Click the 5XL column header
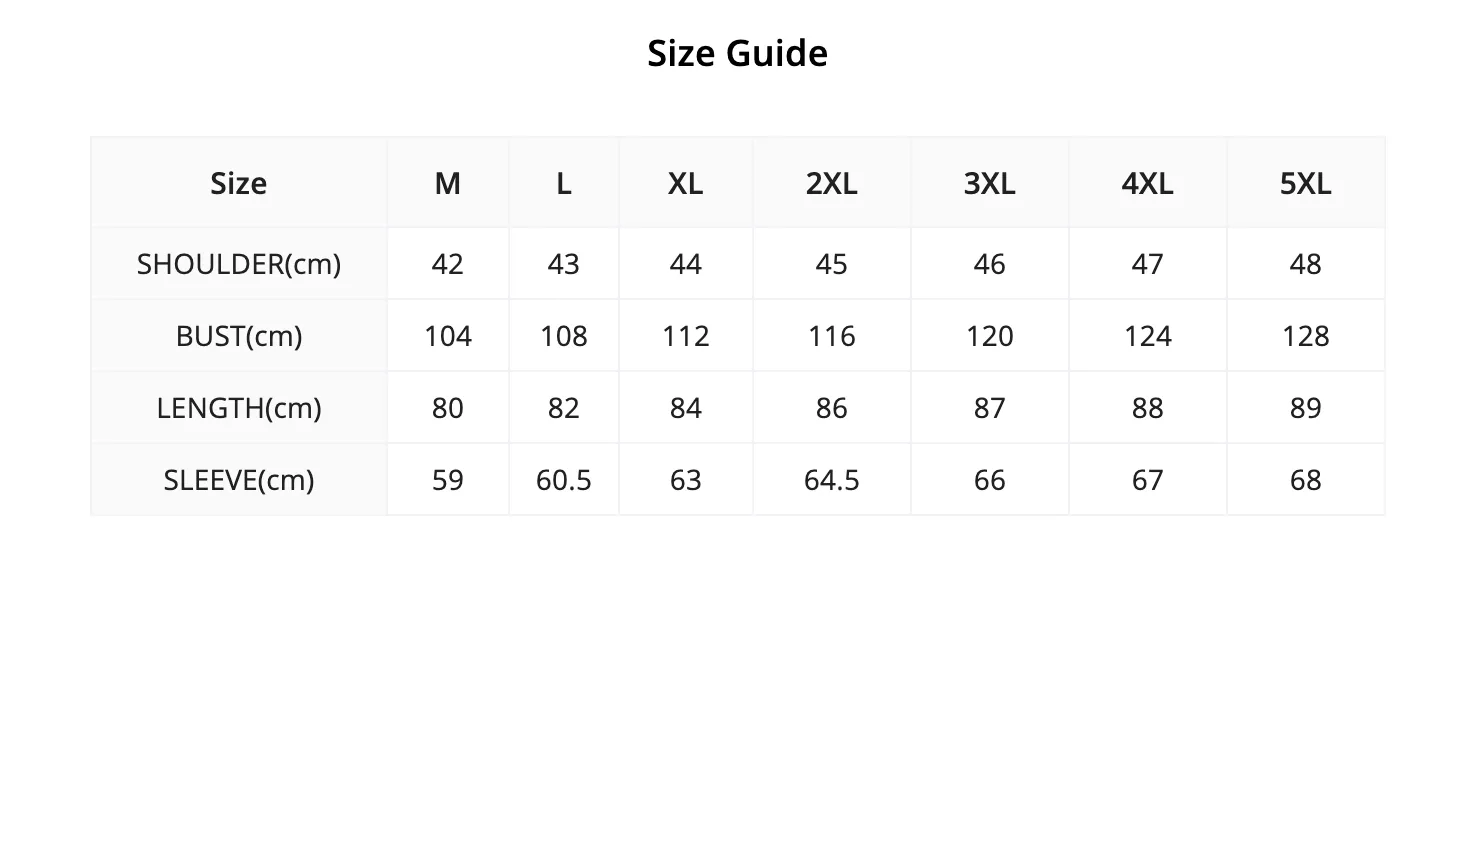 [x=1306, y=183]
